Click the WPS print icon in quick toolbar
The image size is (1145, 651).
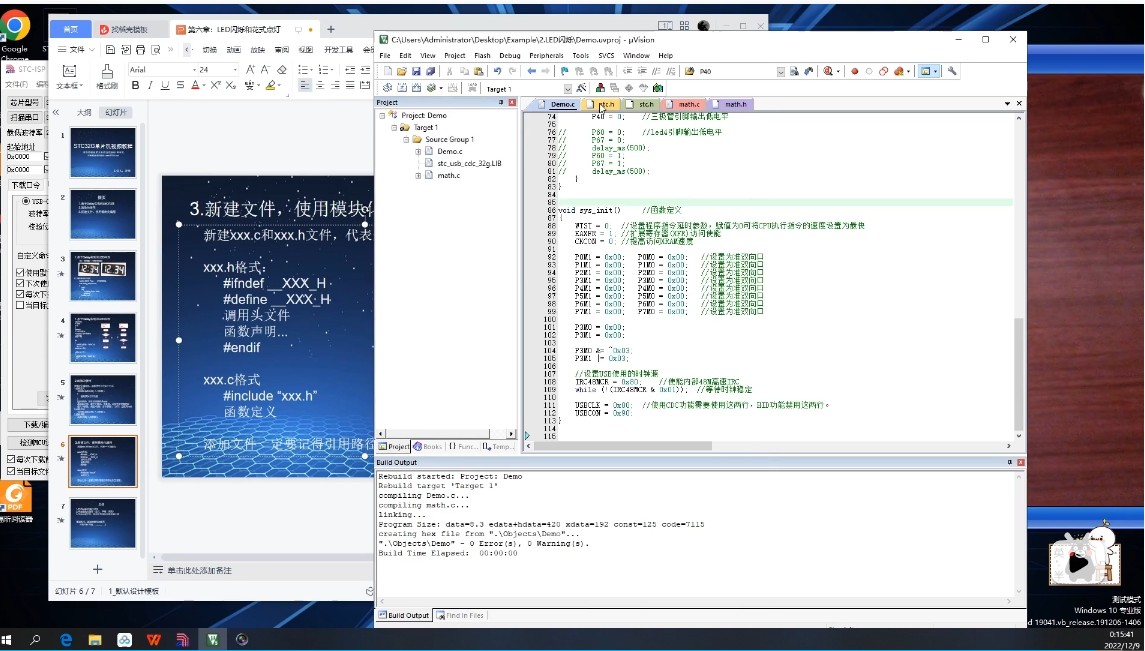tap(140, 50)
